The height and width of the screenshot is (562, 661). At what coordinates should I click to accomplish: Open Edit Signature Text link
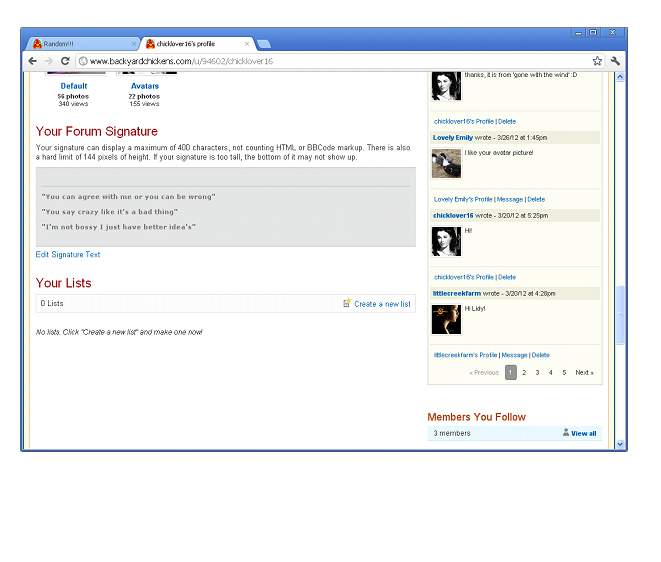click(68, 255)
